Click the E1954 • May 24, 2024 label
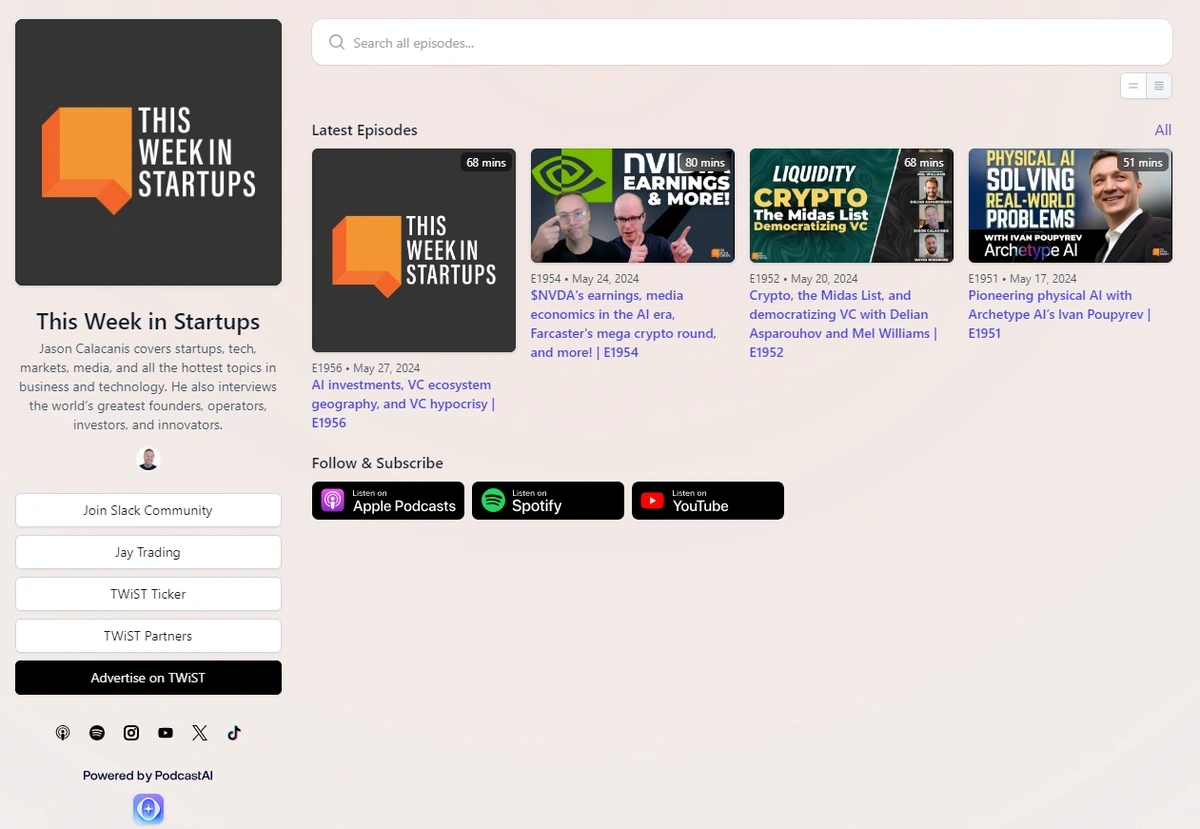The height and width of the screenshot is (829, 1200). [585, 279]
